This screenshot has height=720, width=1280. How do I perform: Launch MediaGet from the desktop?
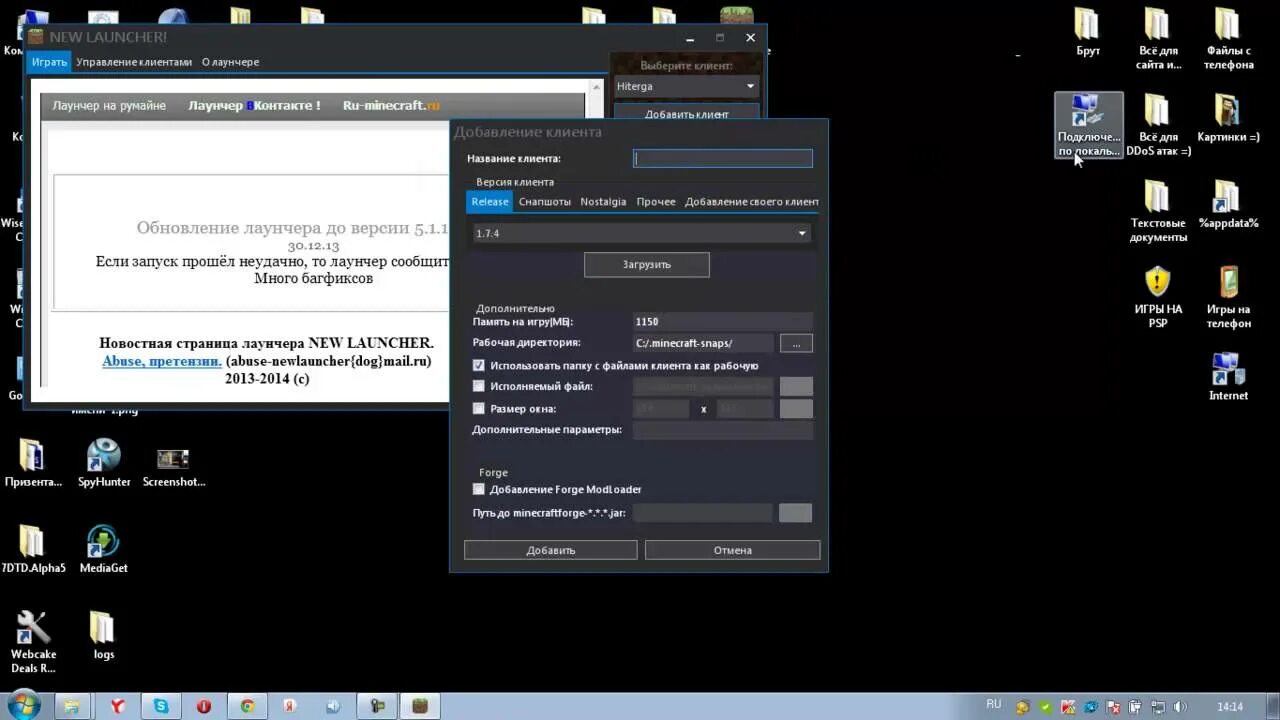coord(104,549)
